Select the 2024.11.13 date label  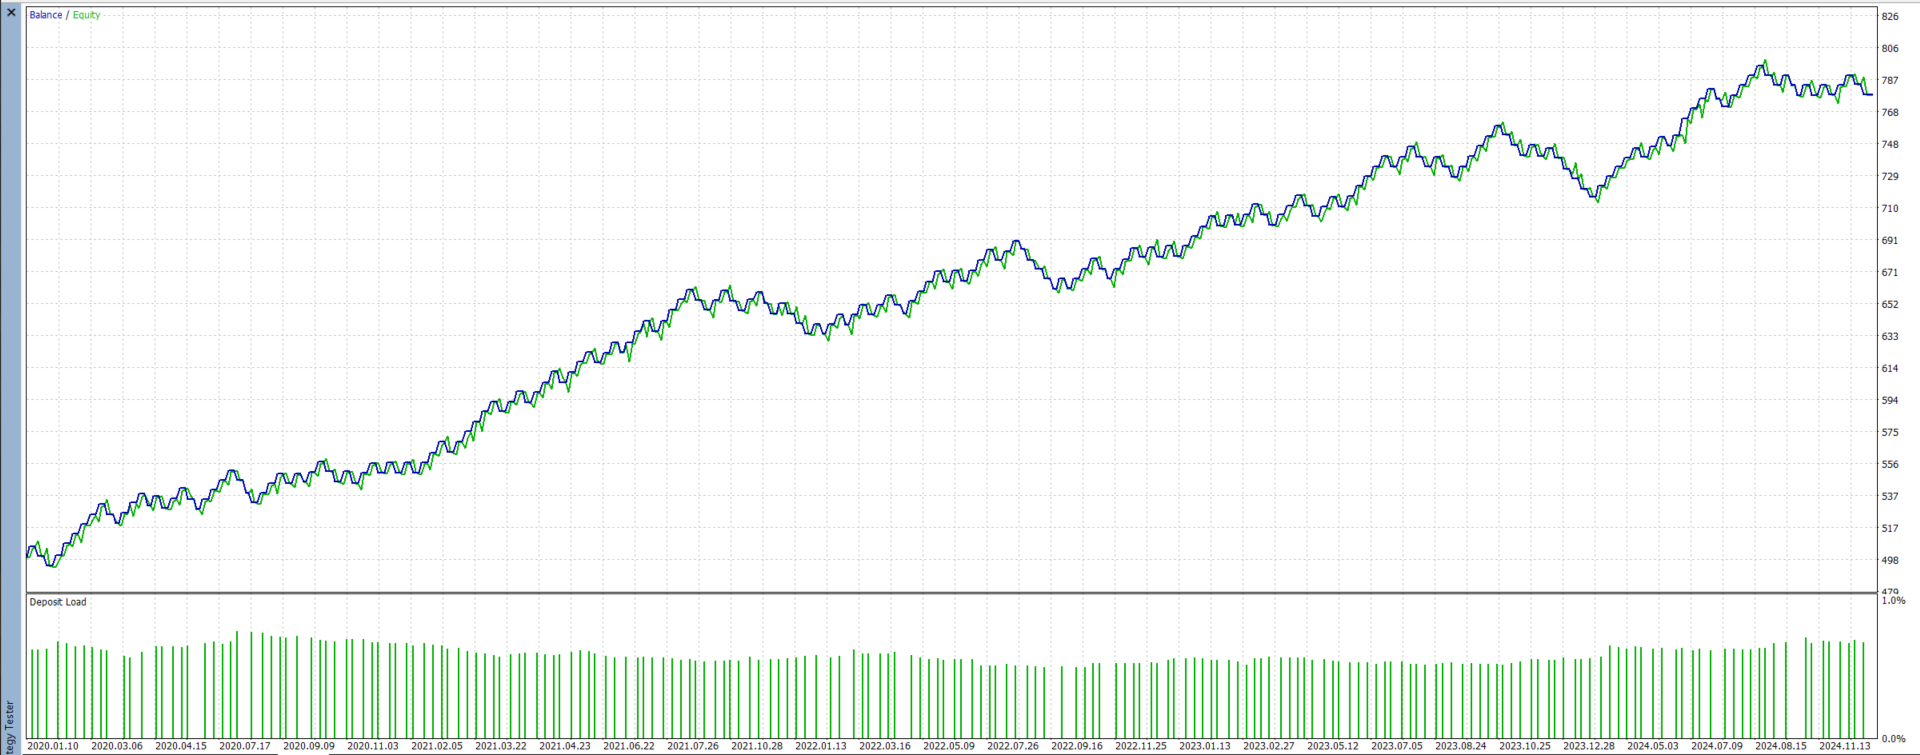[x=1845, y=746]
